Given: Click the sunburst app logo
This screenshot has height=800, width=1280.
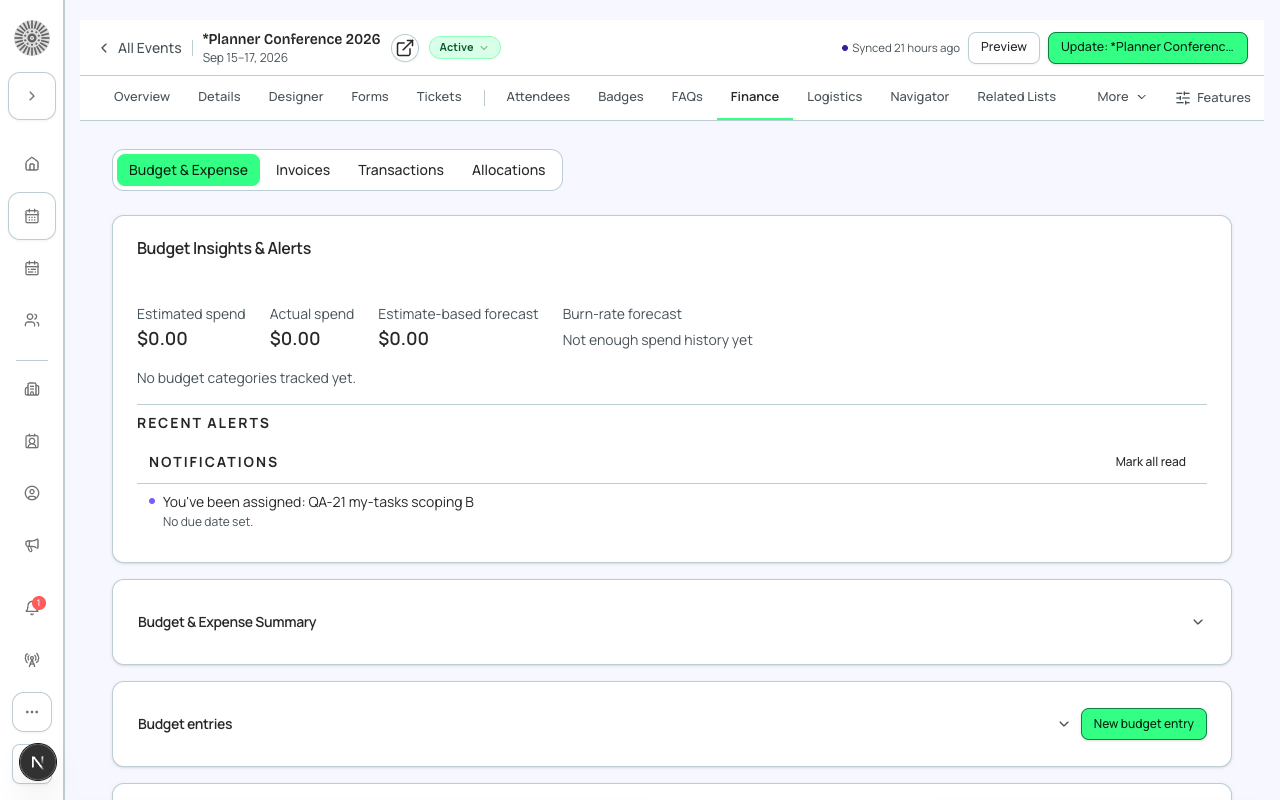Looking at the screenshot, I should (32, 38).
